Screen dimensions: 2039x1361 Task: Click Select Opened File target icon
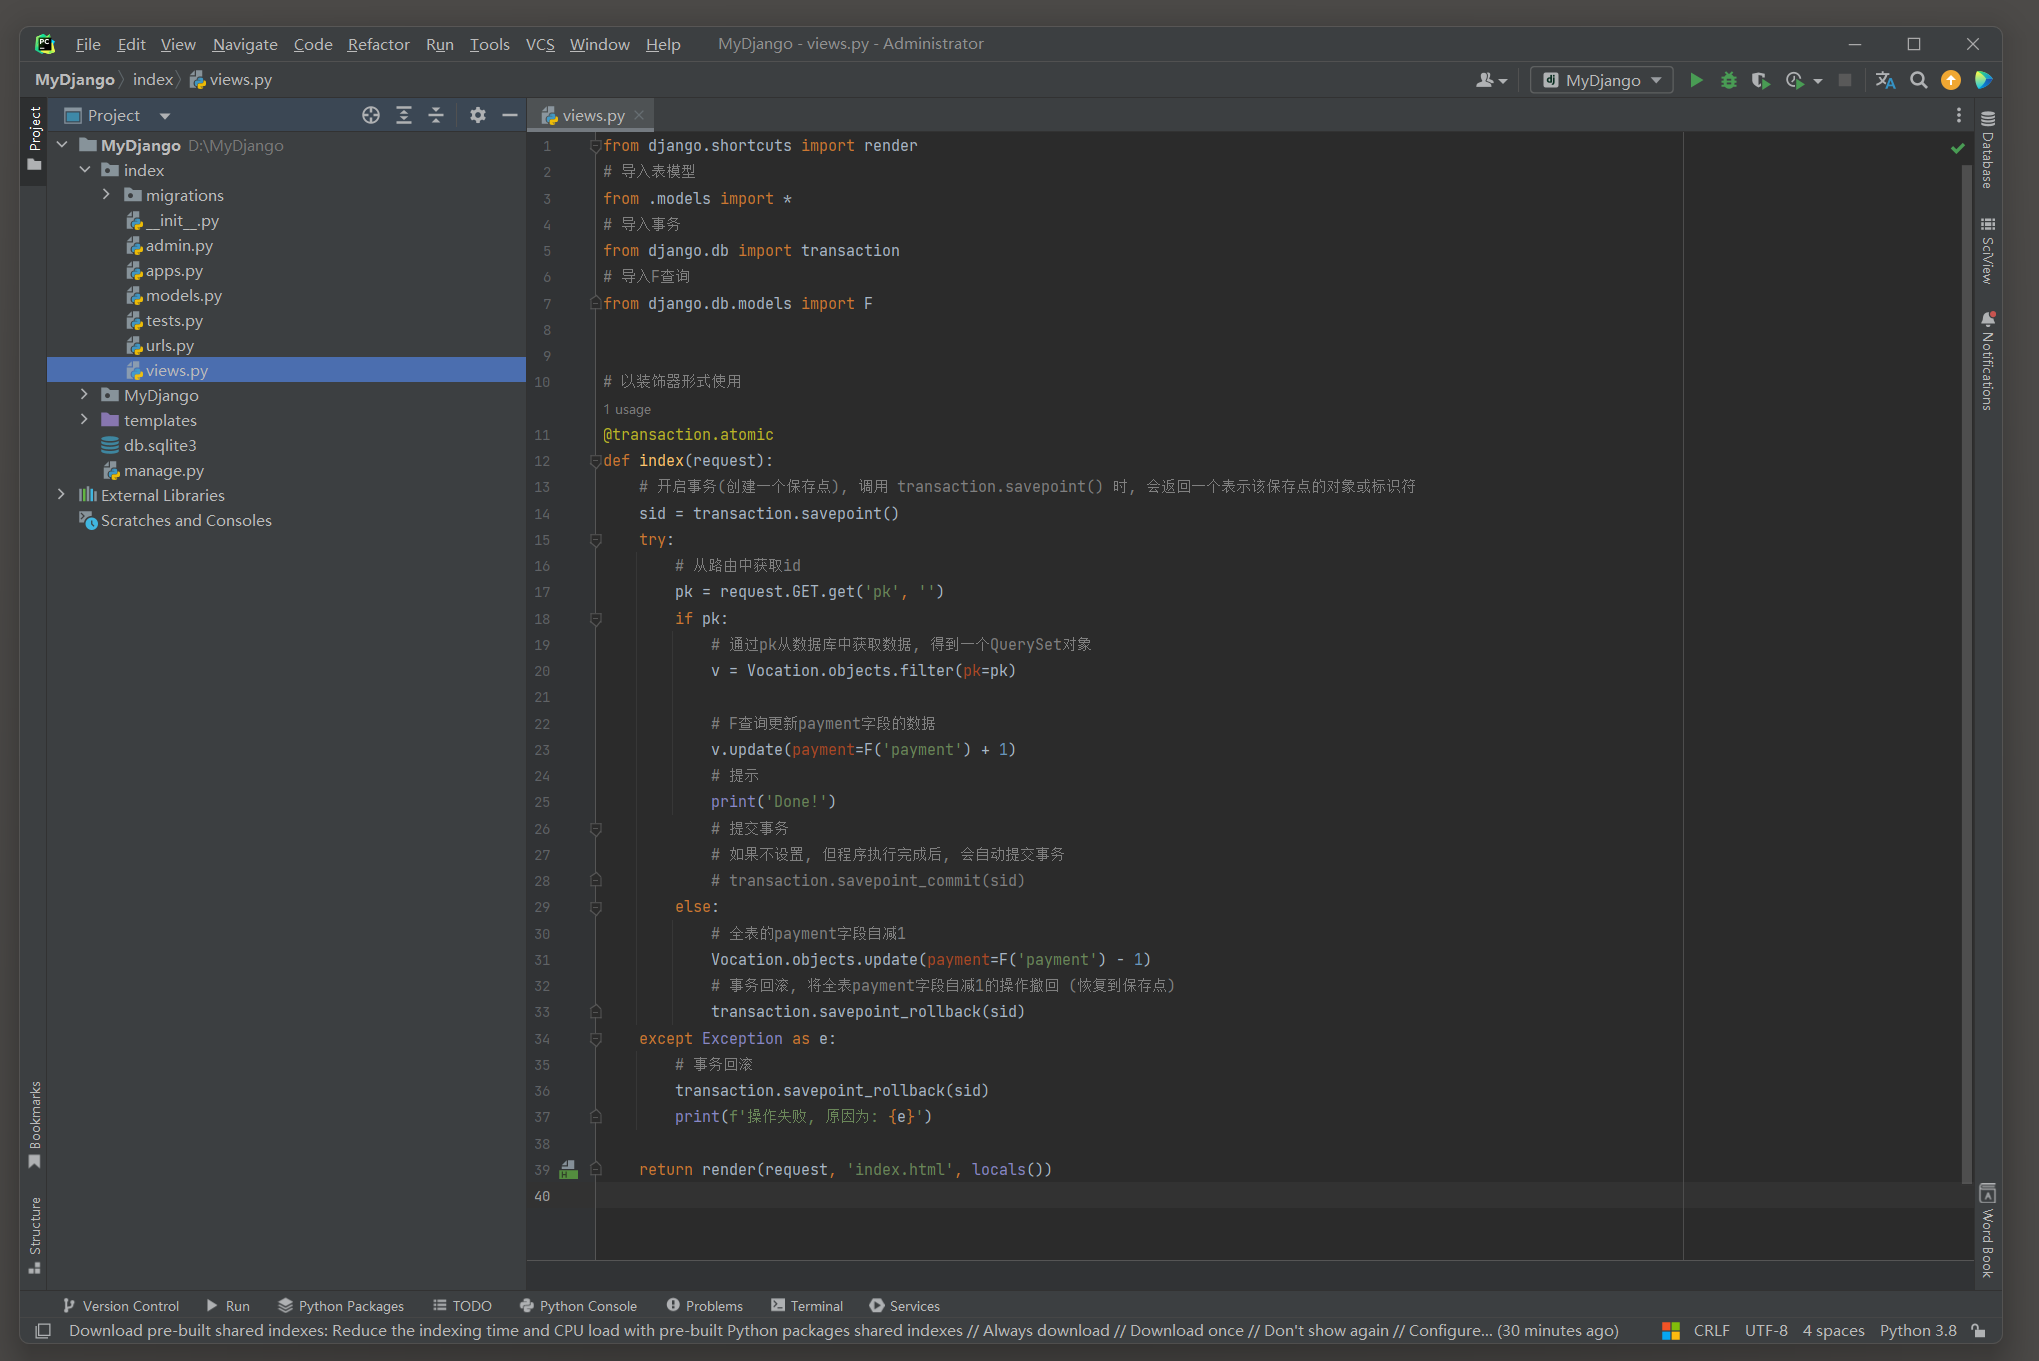point(371,115)
